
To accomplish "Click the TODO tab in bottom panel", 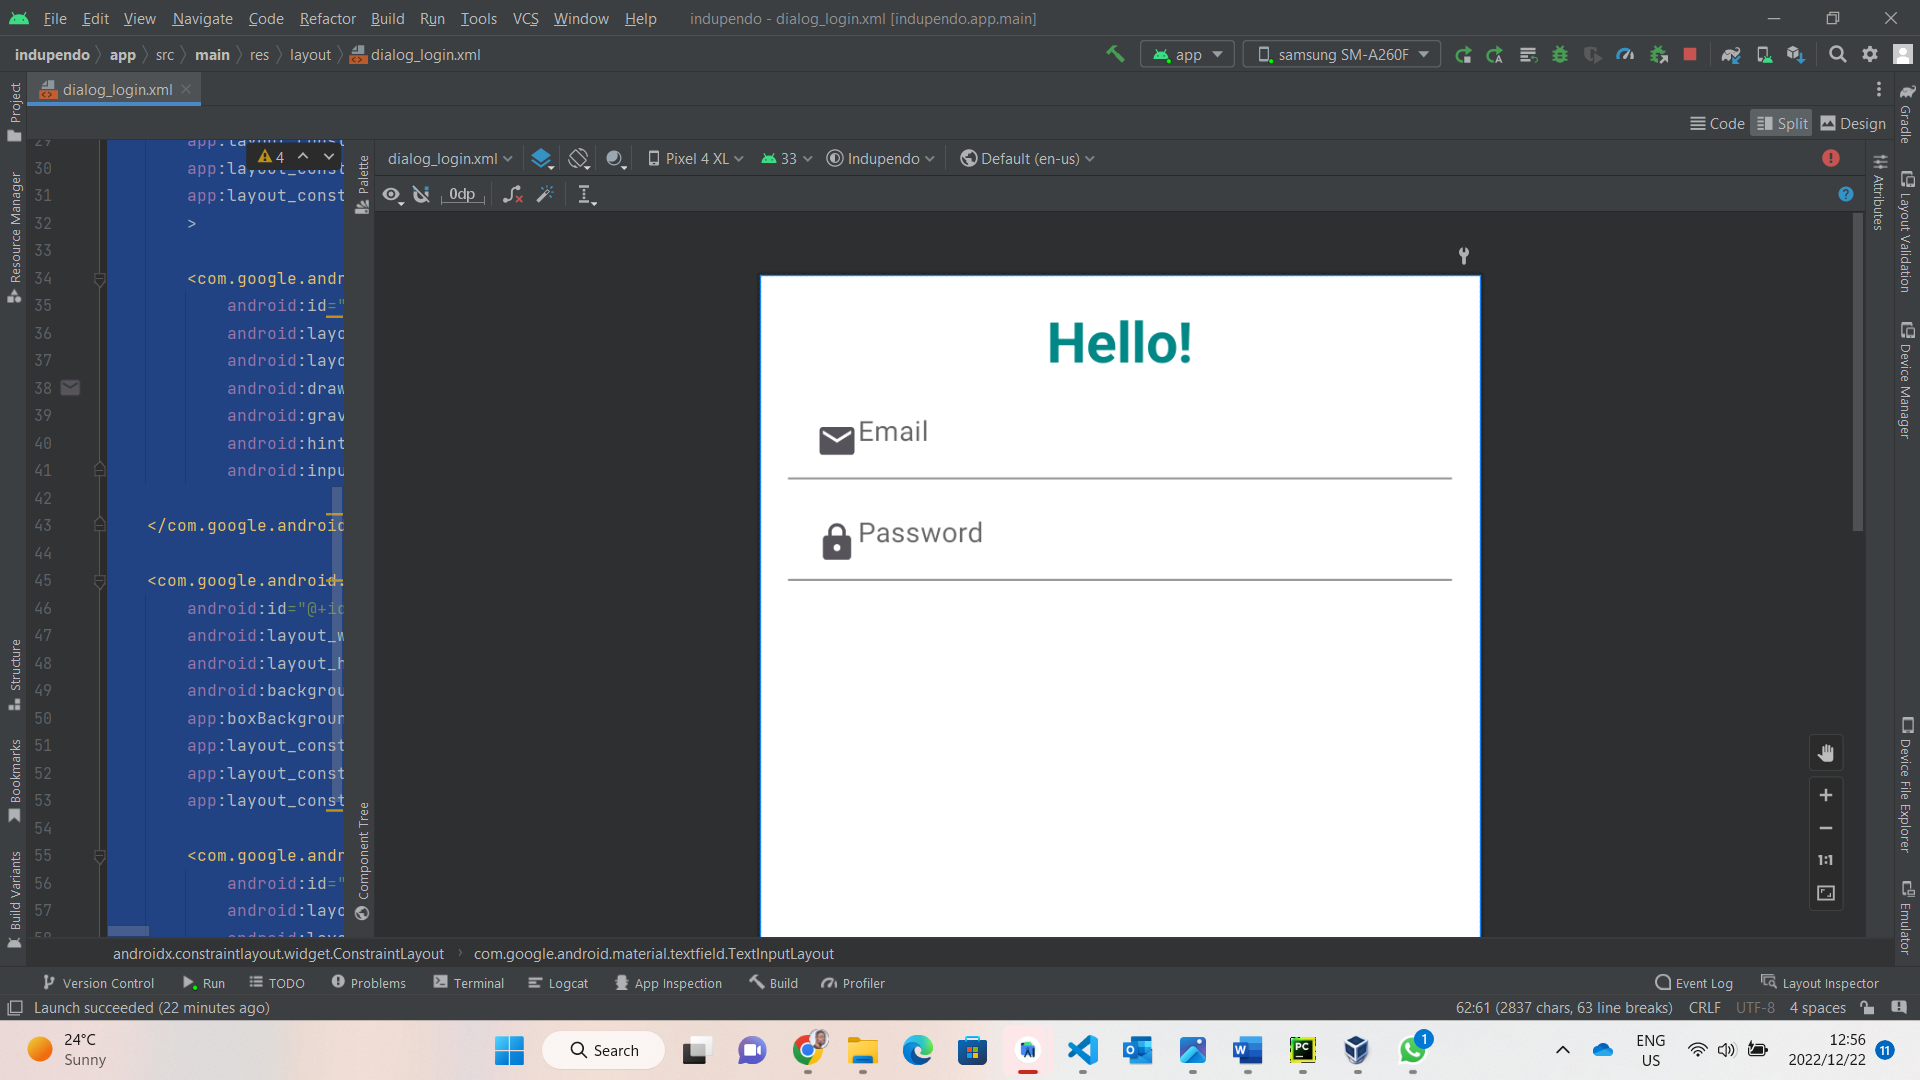I will click(x=277, y=982).
